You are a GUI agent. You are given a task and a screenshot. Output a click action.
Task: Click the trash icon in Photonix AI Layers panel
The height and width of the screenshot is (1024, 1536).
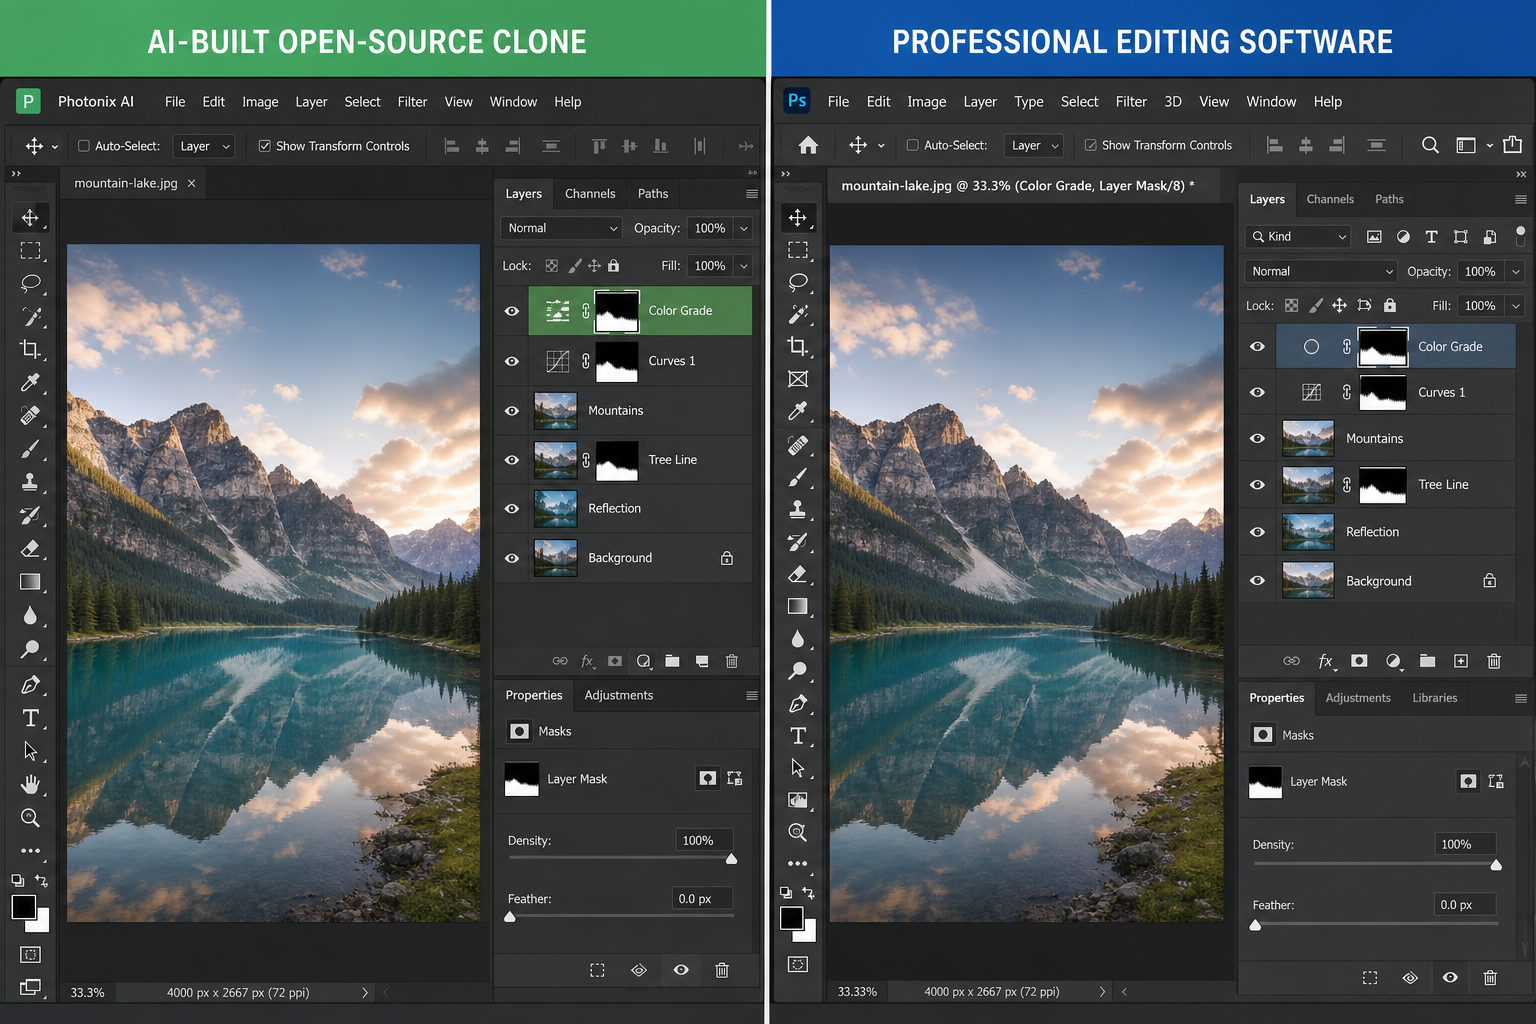[x=732, y=661]
